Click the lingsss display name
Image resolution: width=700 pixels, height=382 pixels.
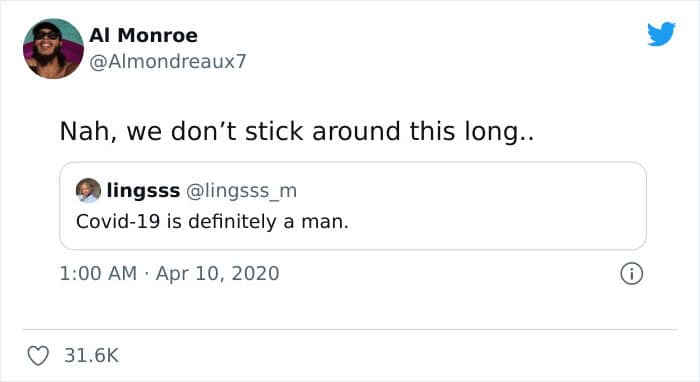click(143, 191)
